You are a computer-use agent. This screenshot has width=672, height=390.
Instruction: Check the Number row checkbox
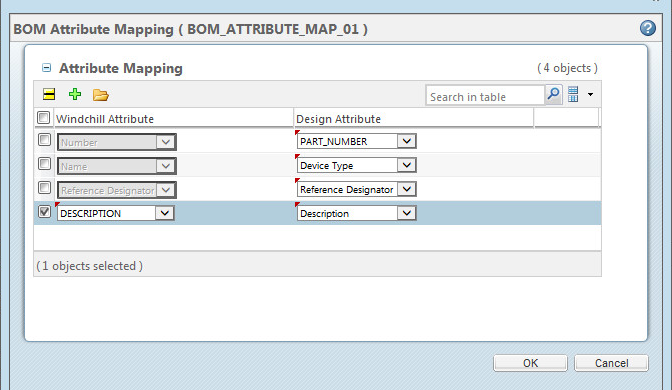click(x=45, y=140)
